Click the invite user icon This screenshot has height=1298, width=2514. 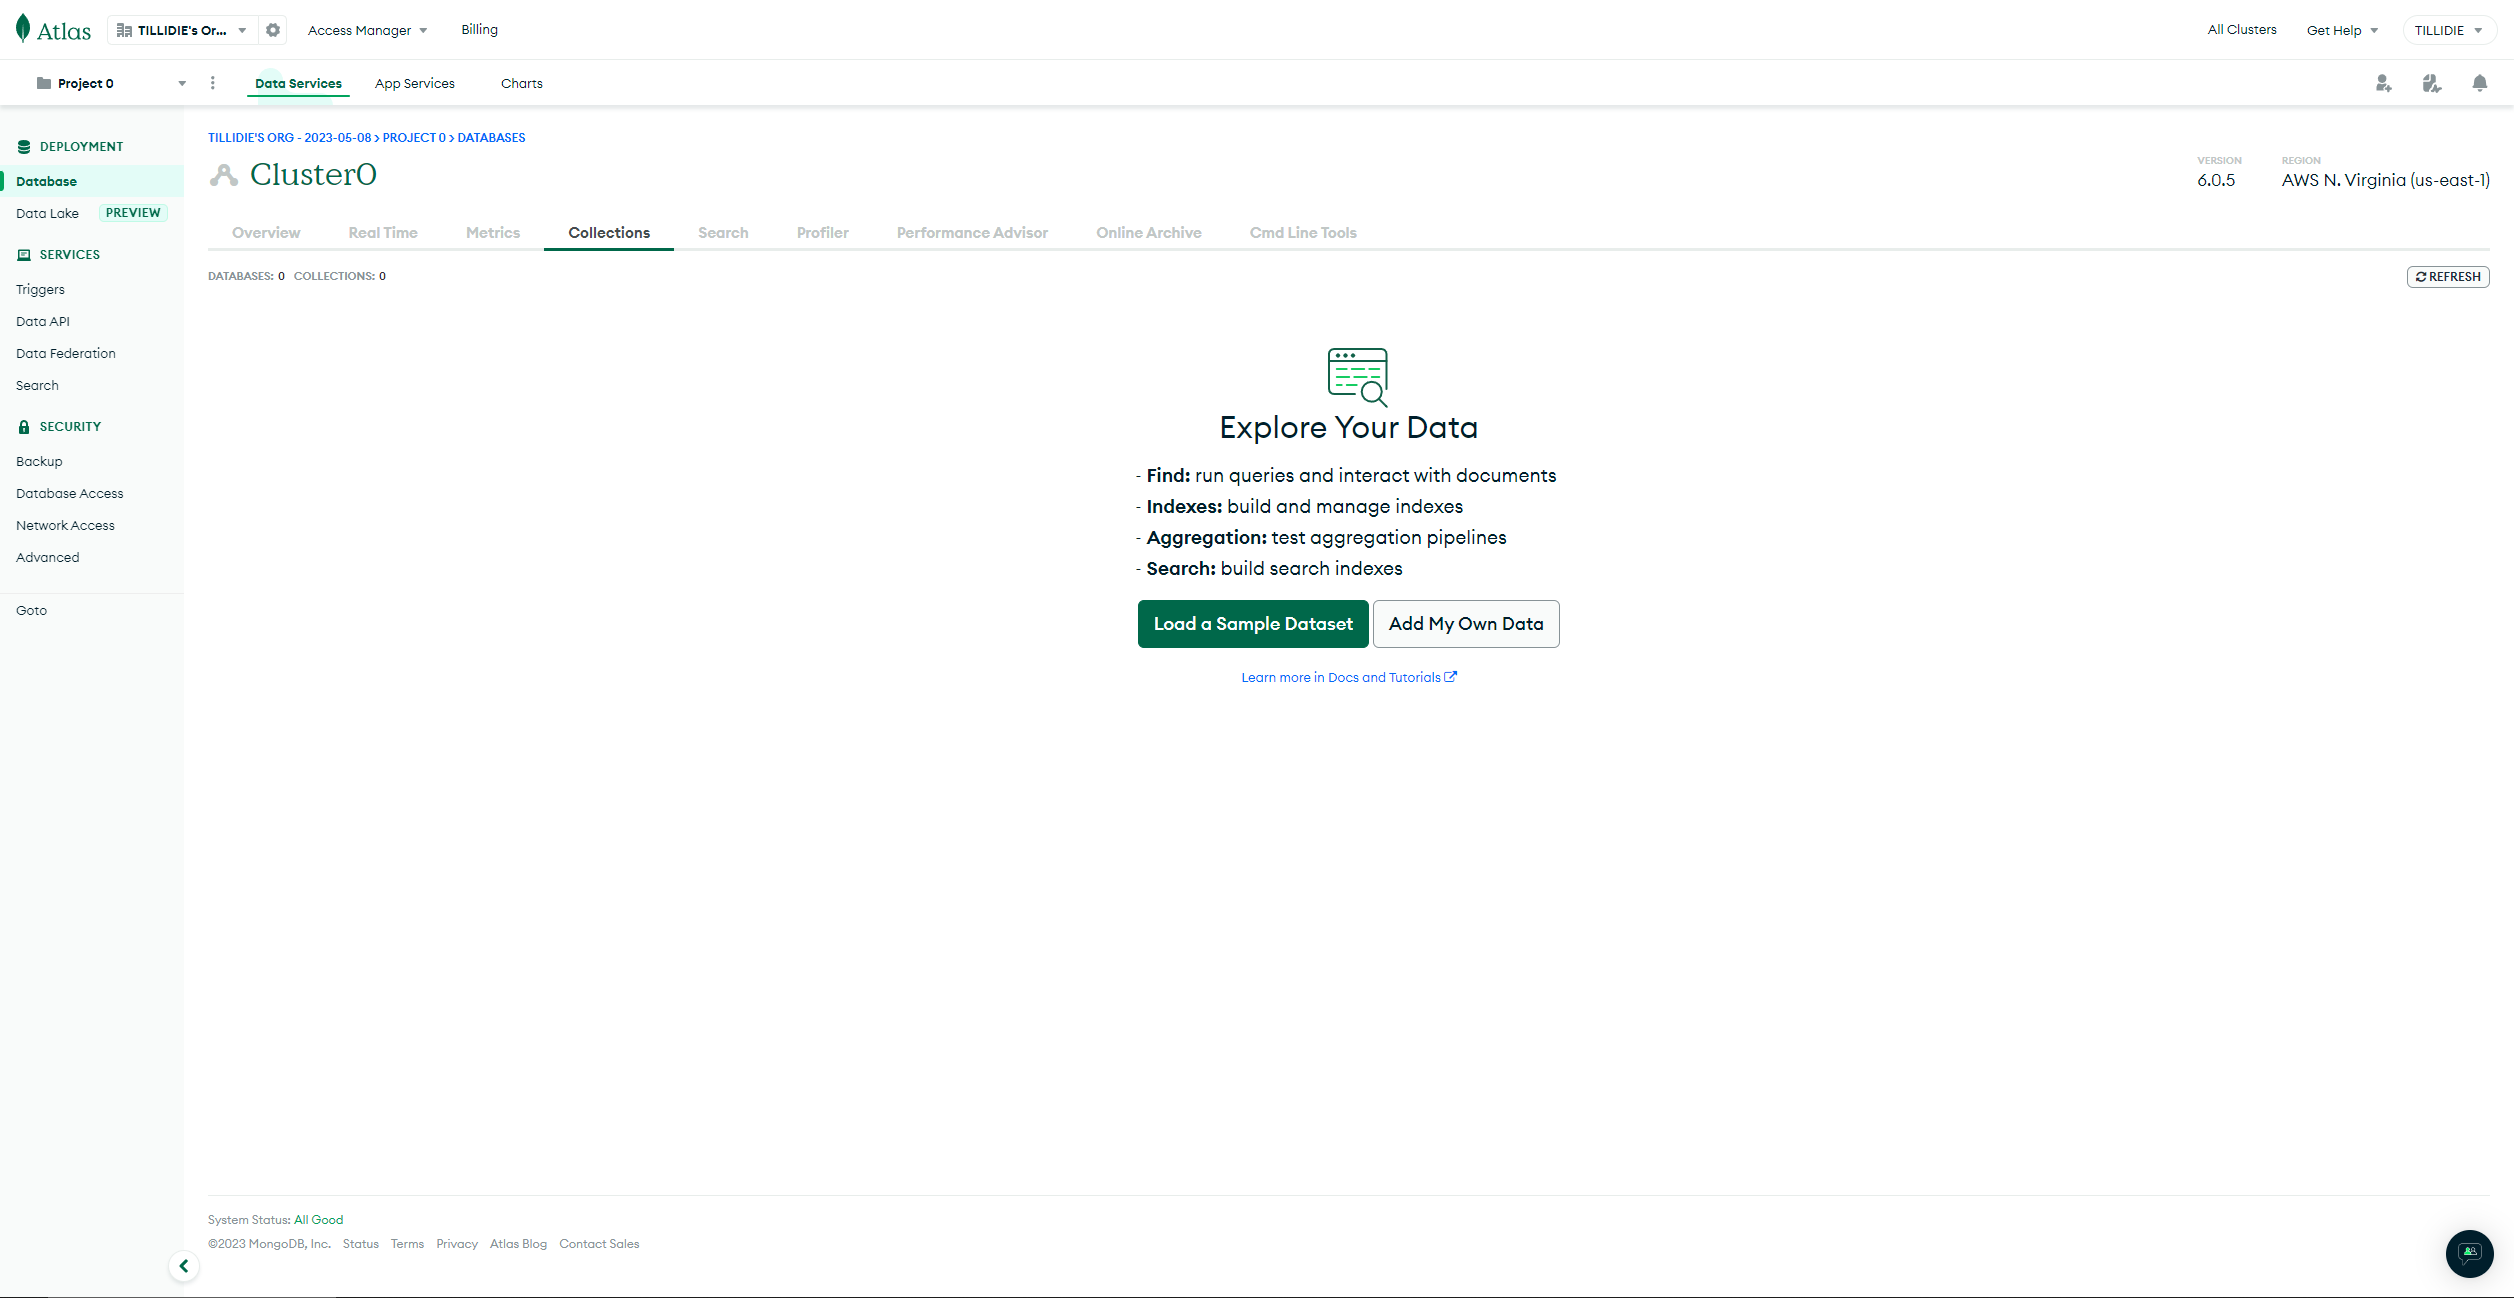click(x=2384, y=83)
